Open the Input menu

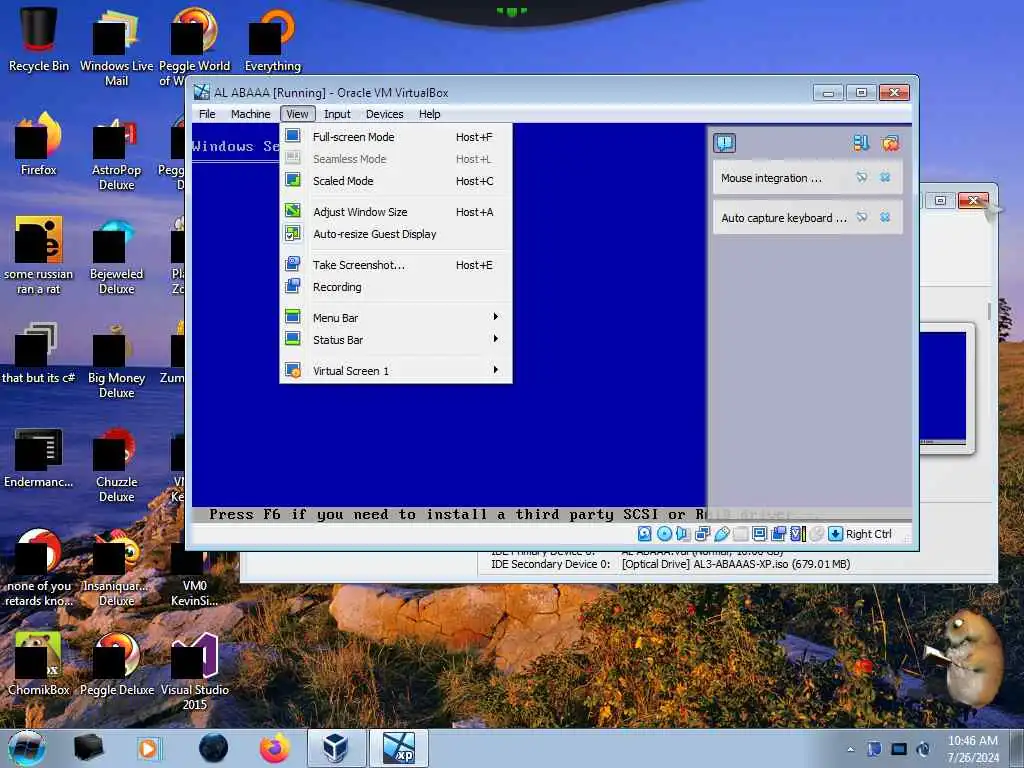pos(337,114)
